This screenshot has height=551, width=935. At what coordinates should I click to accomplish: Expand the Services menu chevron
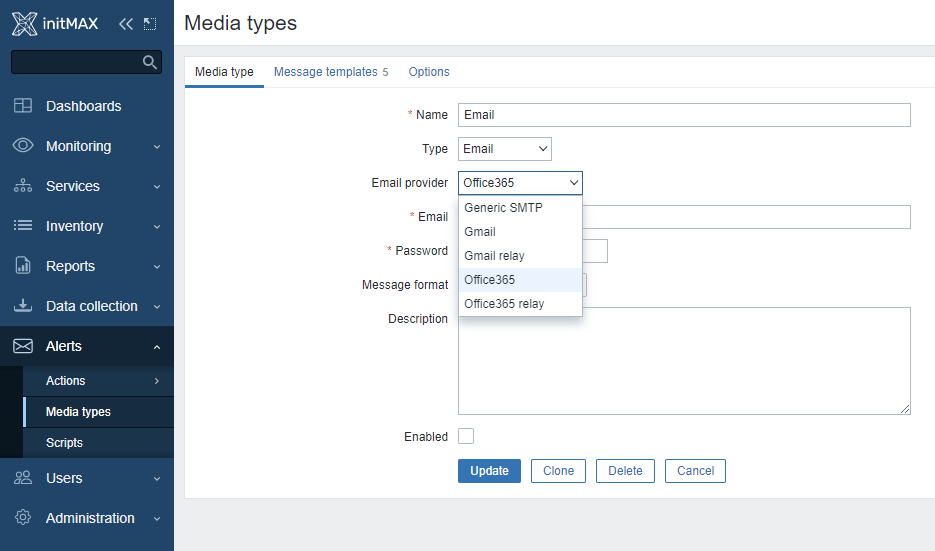[157, 187]
